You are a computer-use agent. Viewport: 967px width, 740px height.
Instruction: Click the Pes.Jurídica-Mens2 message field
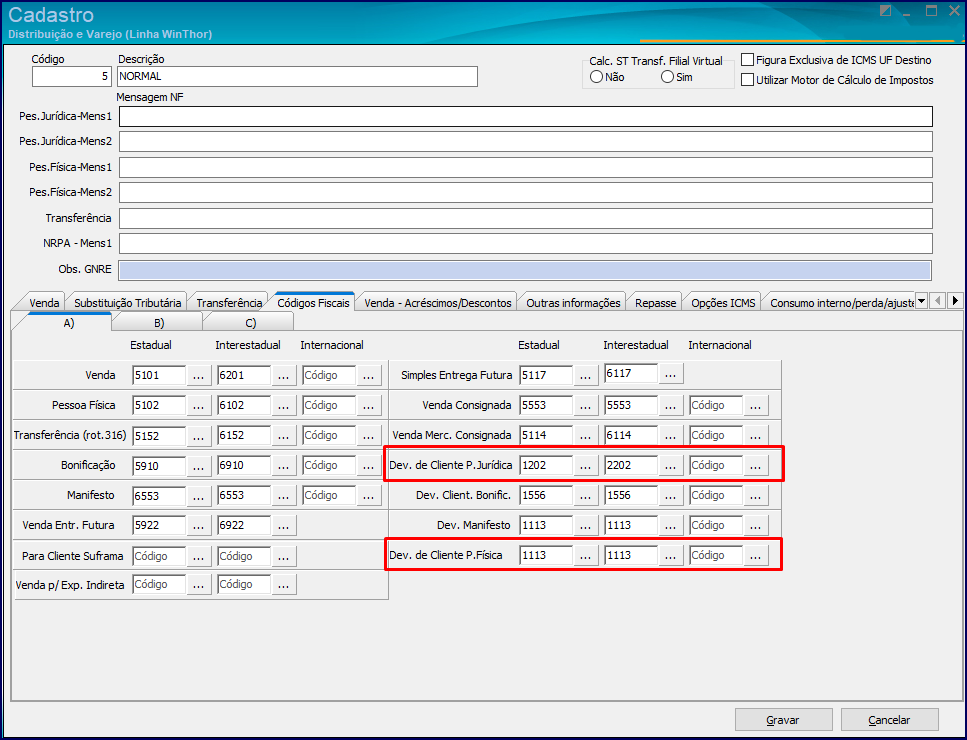point(525,142)
